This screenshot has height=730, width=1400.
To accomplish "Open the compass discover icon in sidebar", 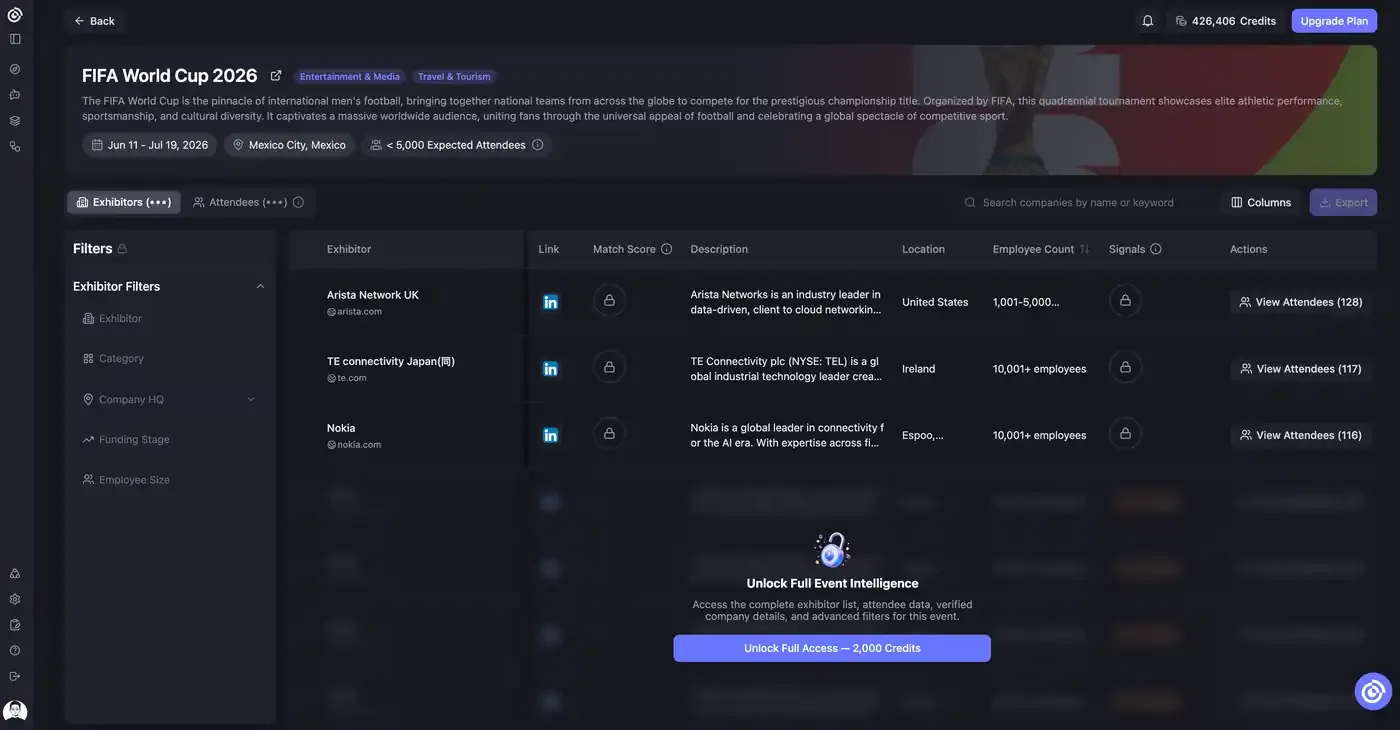I will click(15, 69).
